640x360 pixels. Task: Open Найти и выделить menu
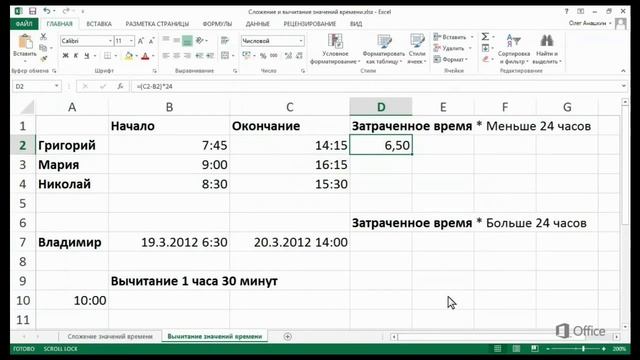point(547,49)
